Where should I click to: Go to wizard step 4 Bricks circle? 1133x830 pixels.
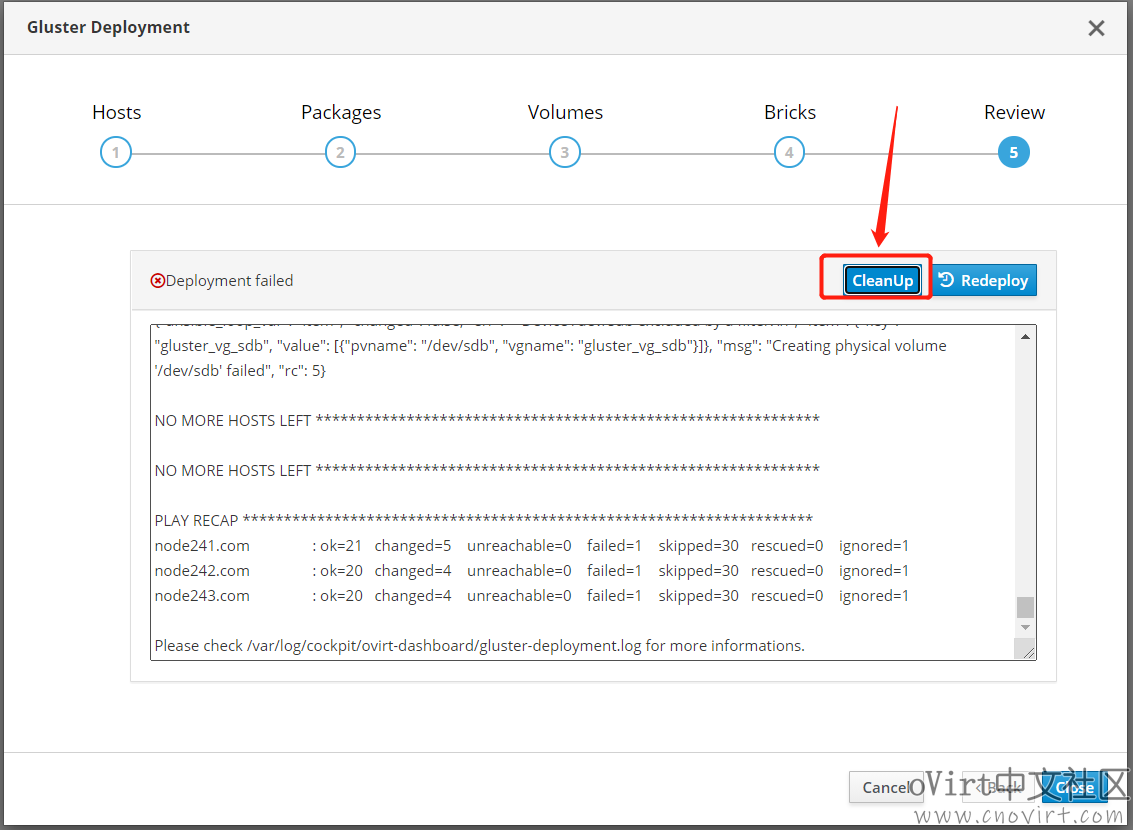[x=789, y=152]
